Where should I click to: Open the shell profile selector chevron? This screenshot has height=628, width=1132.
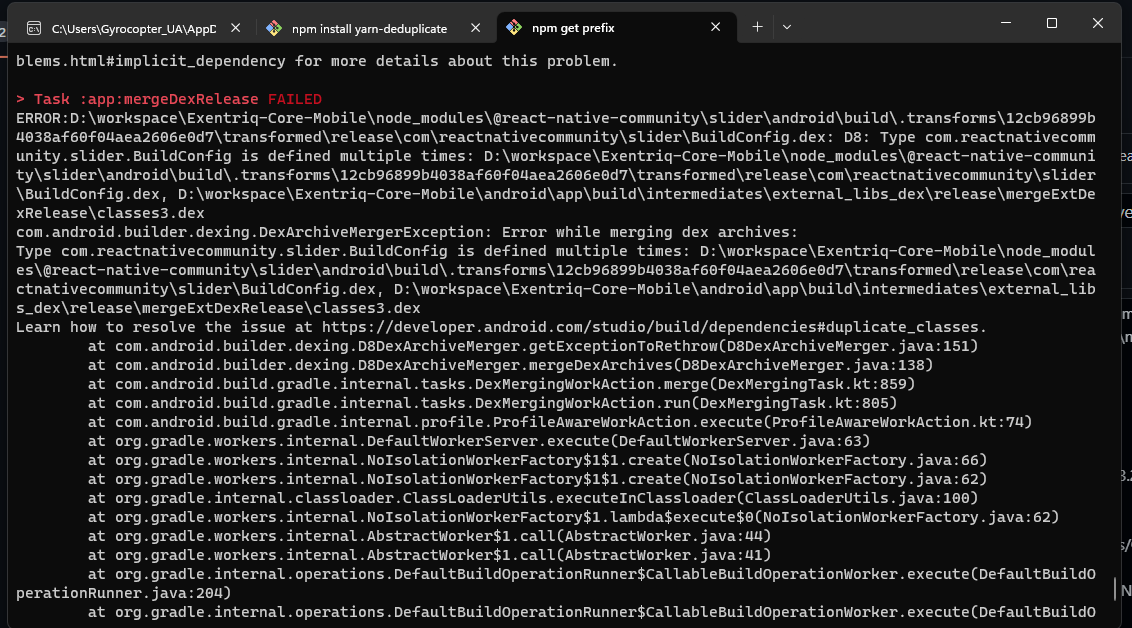(x=787, y=27)
